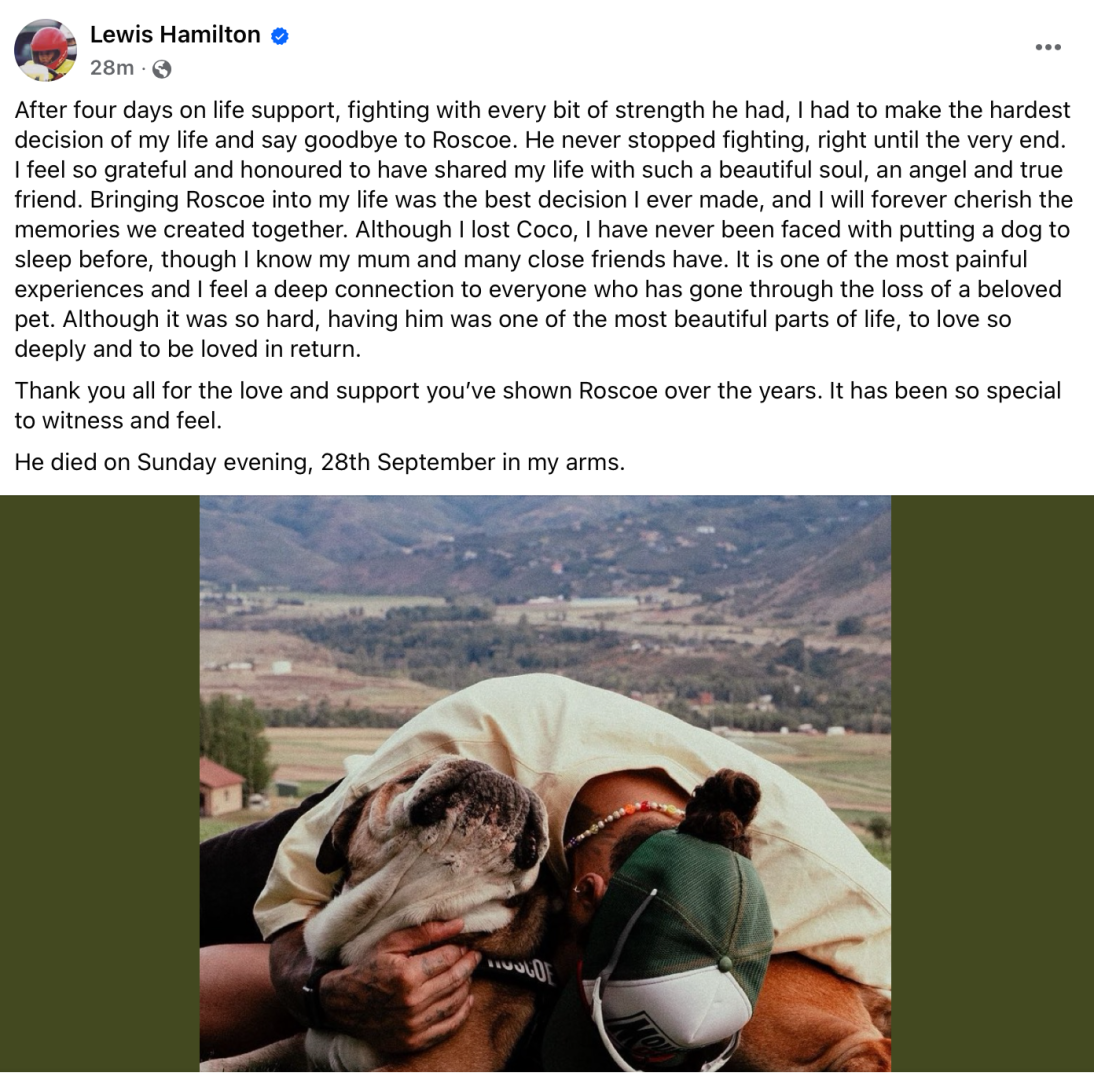The width and height of the screenshot is (1094, 1080).
Task: Click the "Thank you all" paragraph
Action: [538, 405]
